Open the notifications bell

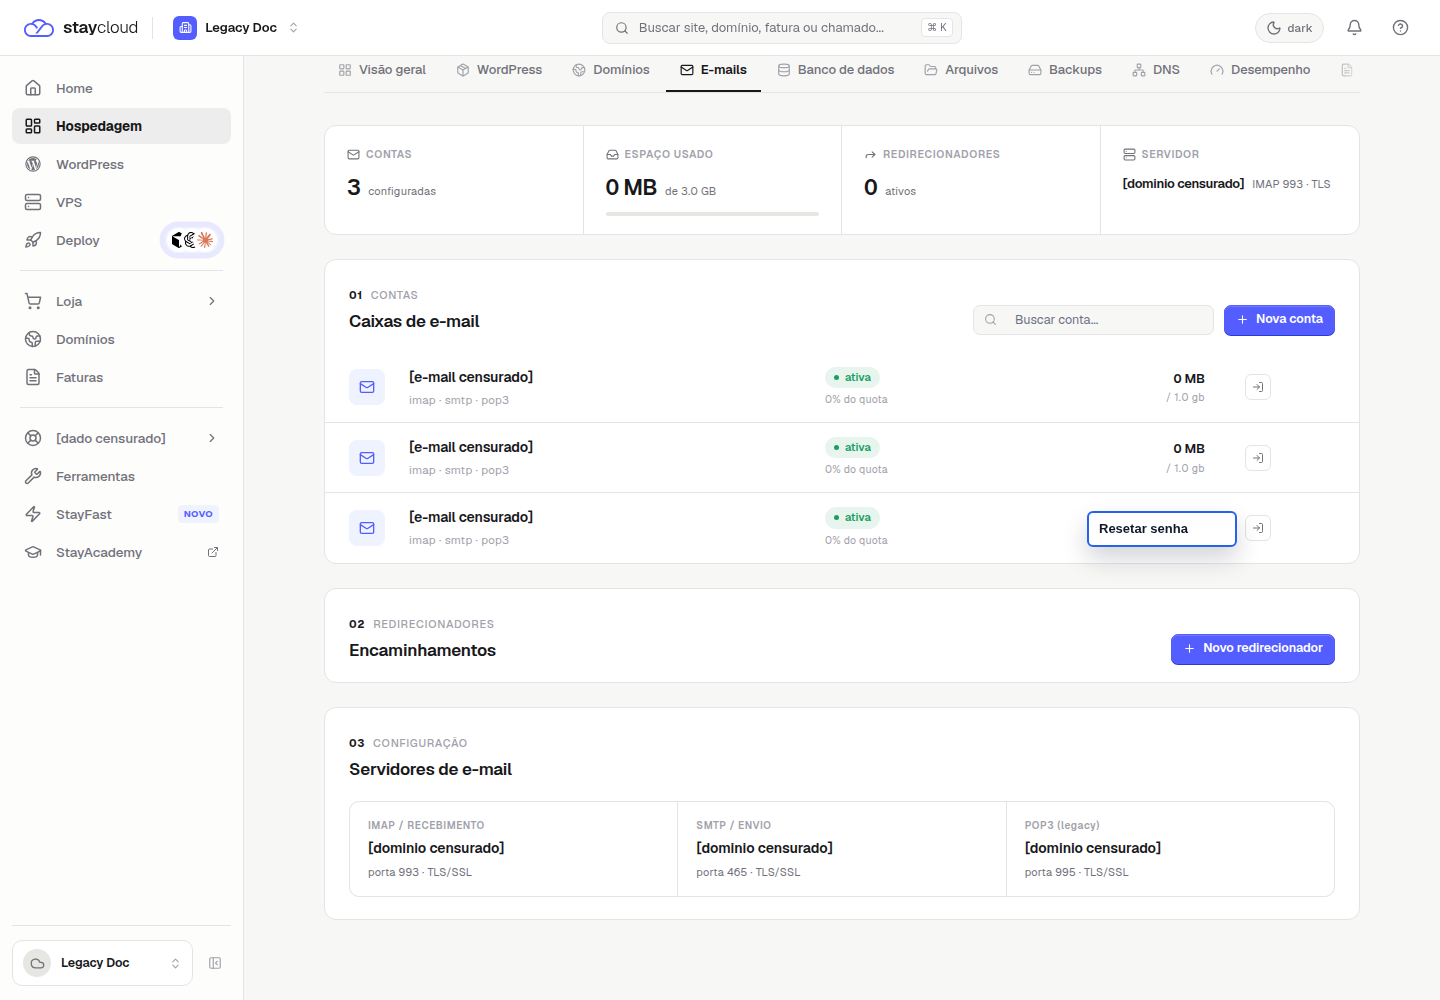pyautogui.click(x=1354, y=28)
